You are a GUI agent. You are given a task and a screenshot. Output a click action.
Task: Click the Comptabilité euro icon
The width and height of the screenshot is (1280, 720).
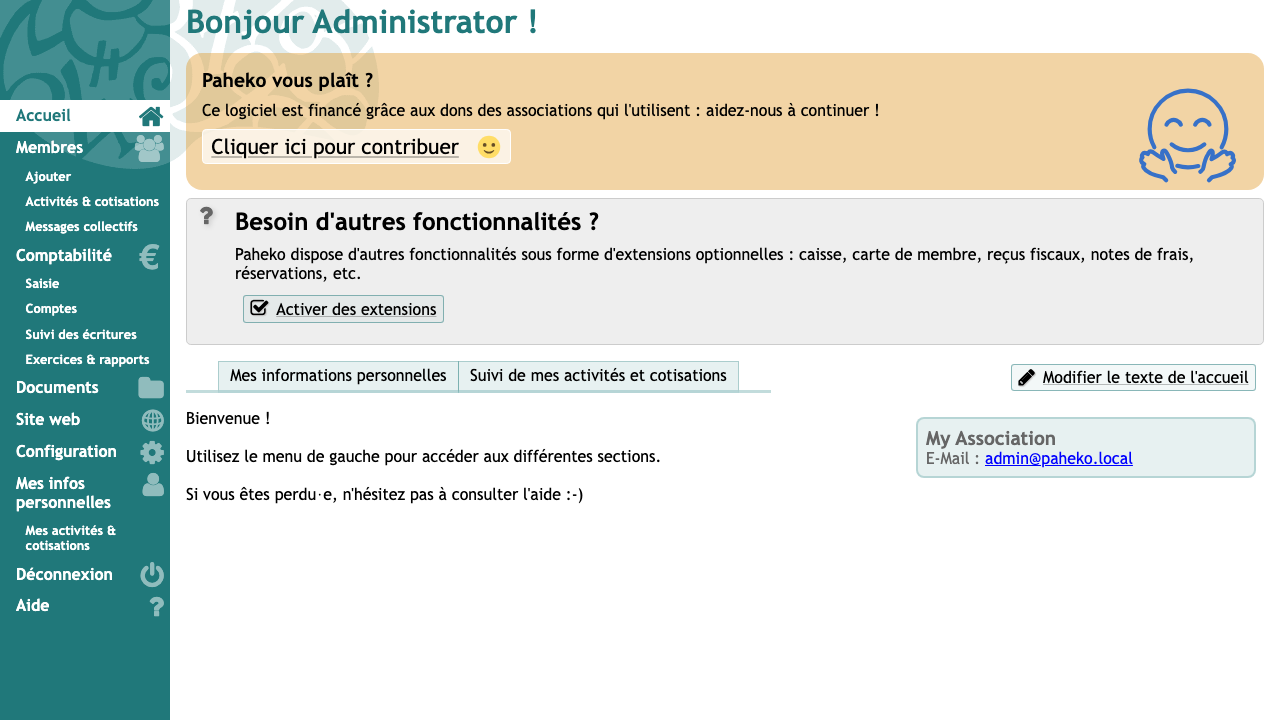click(x=150, y=257)
